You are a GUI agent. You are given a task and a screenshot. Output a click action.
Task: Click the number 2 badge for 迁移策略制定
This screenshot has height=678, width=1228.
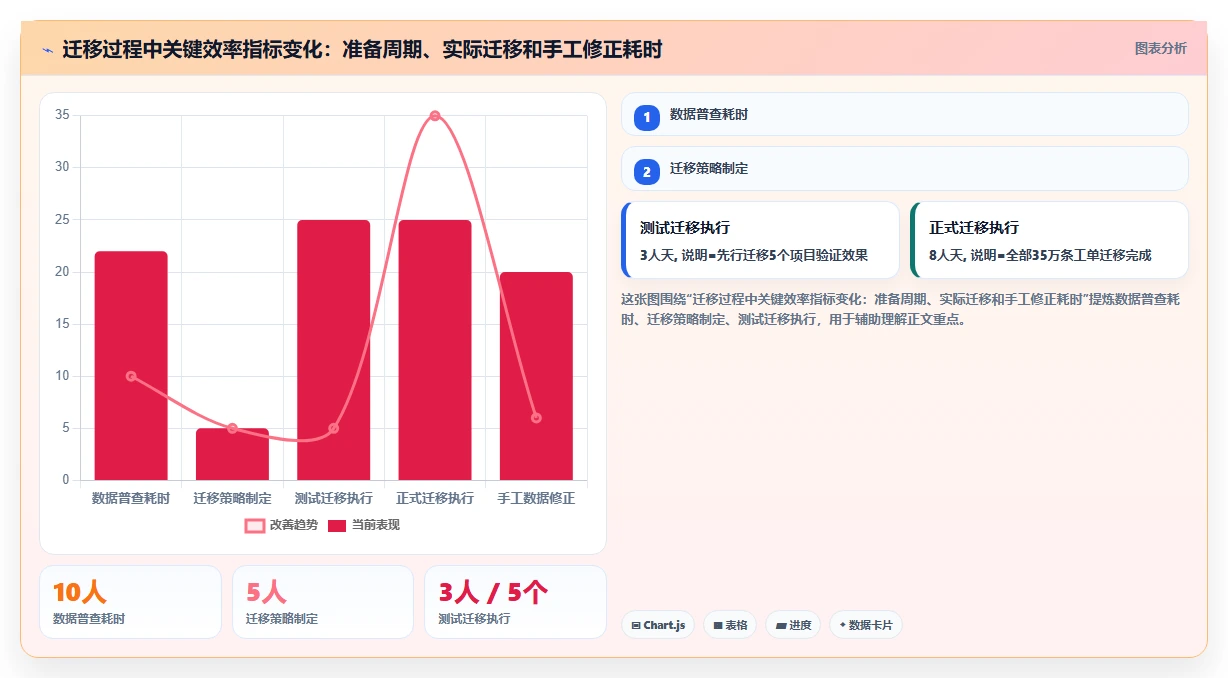(646, 172)
